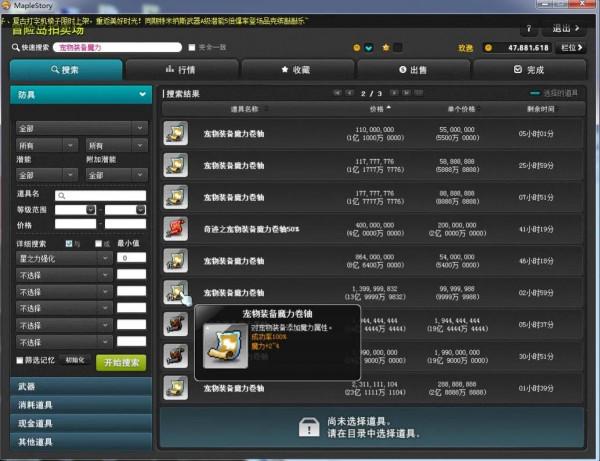Sort results by the 剩余时间 column
Screen dimensions: 600x461
click(542, 109)
